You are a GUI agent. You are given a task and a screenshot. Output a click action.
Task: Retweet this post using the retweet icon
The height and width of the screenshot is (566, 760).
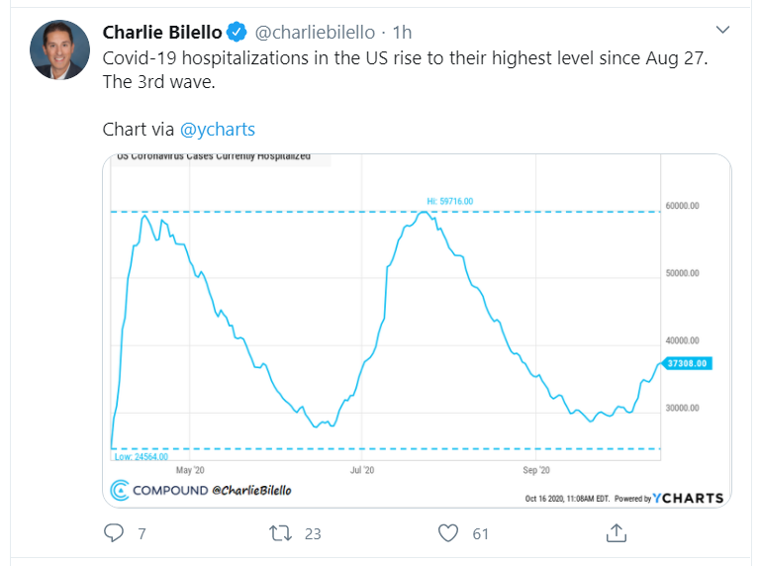(281, 533)
